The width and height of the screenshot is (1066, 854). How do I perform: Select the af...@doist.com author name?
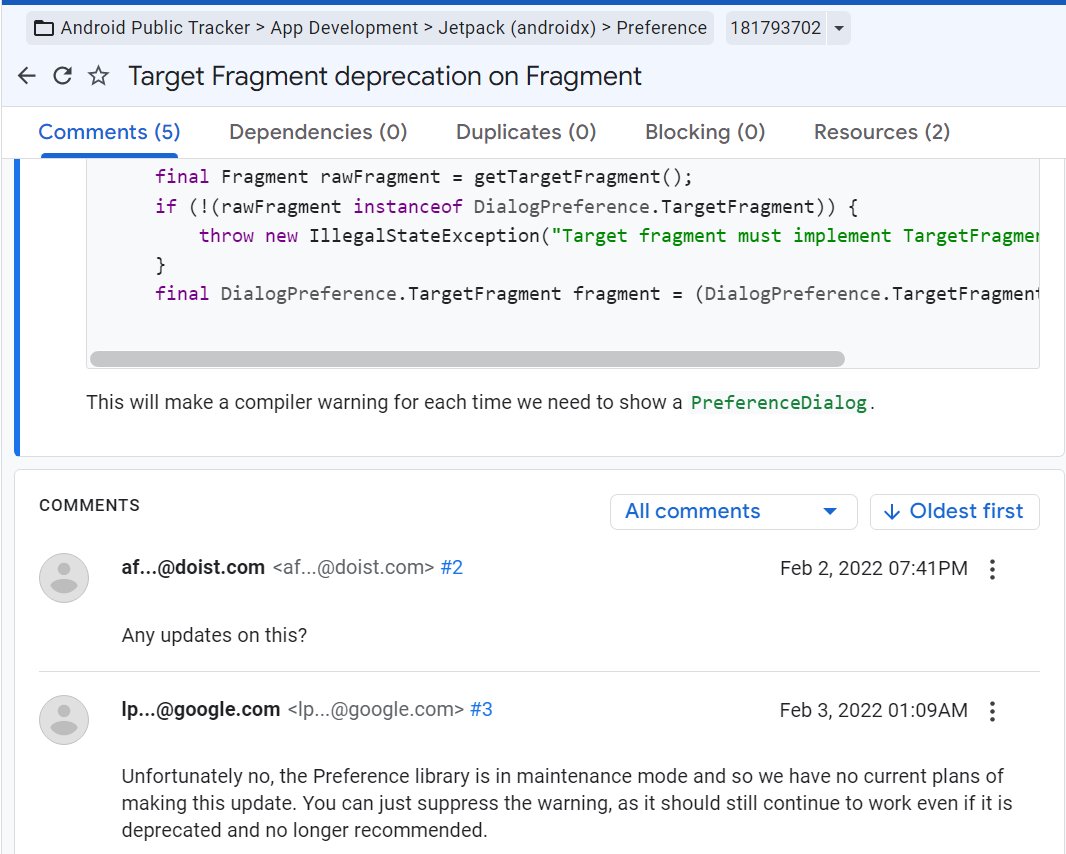click(x=193, y=567)
